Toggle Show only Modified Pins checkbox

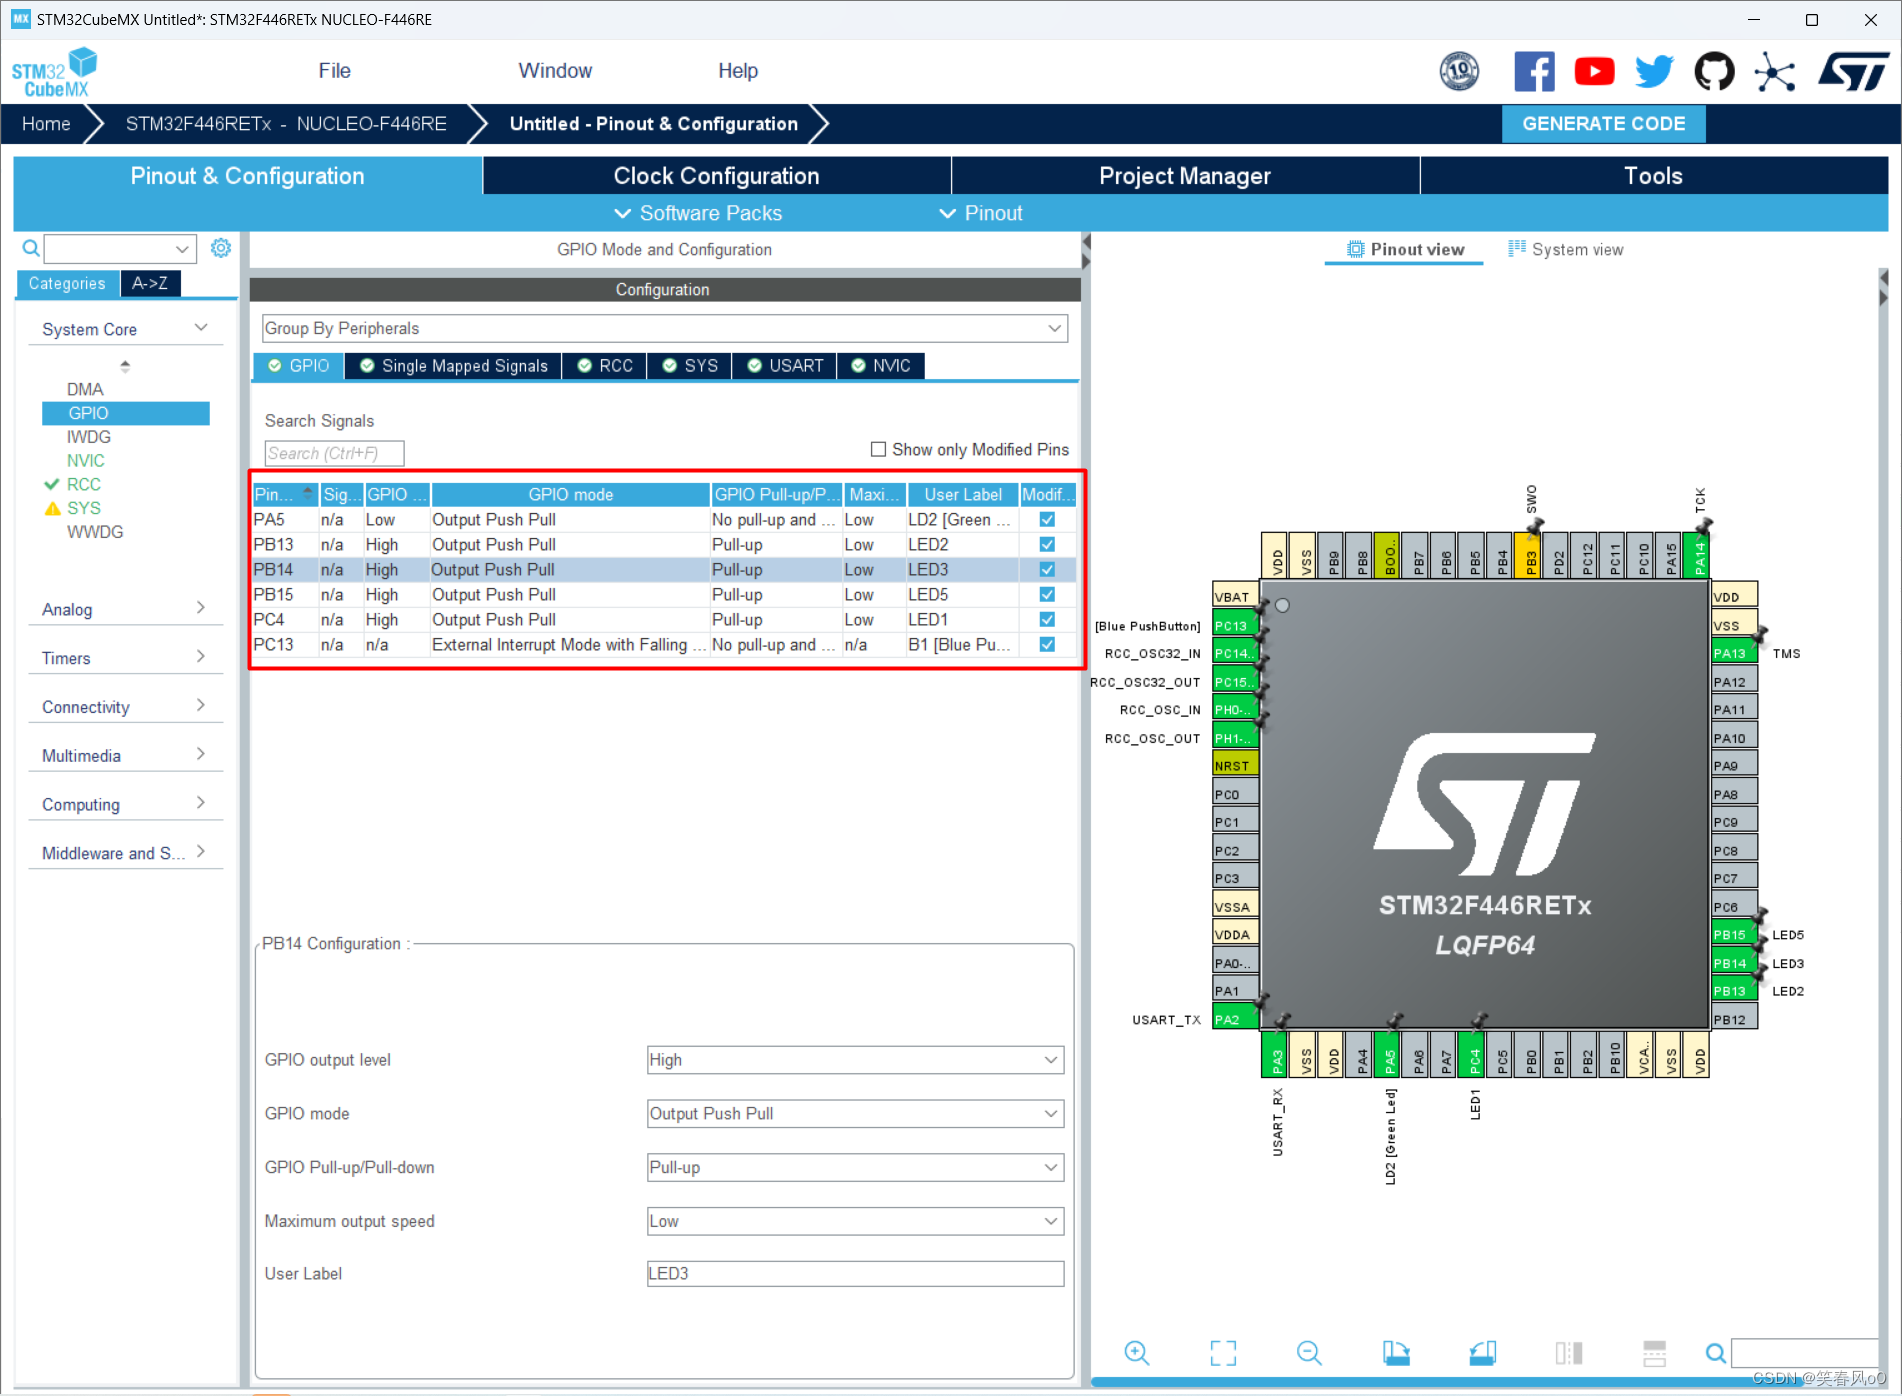[x=878, y=449]
